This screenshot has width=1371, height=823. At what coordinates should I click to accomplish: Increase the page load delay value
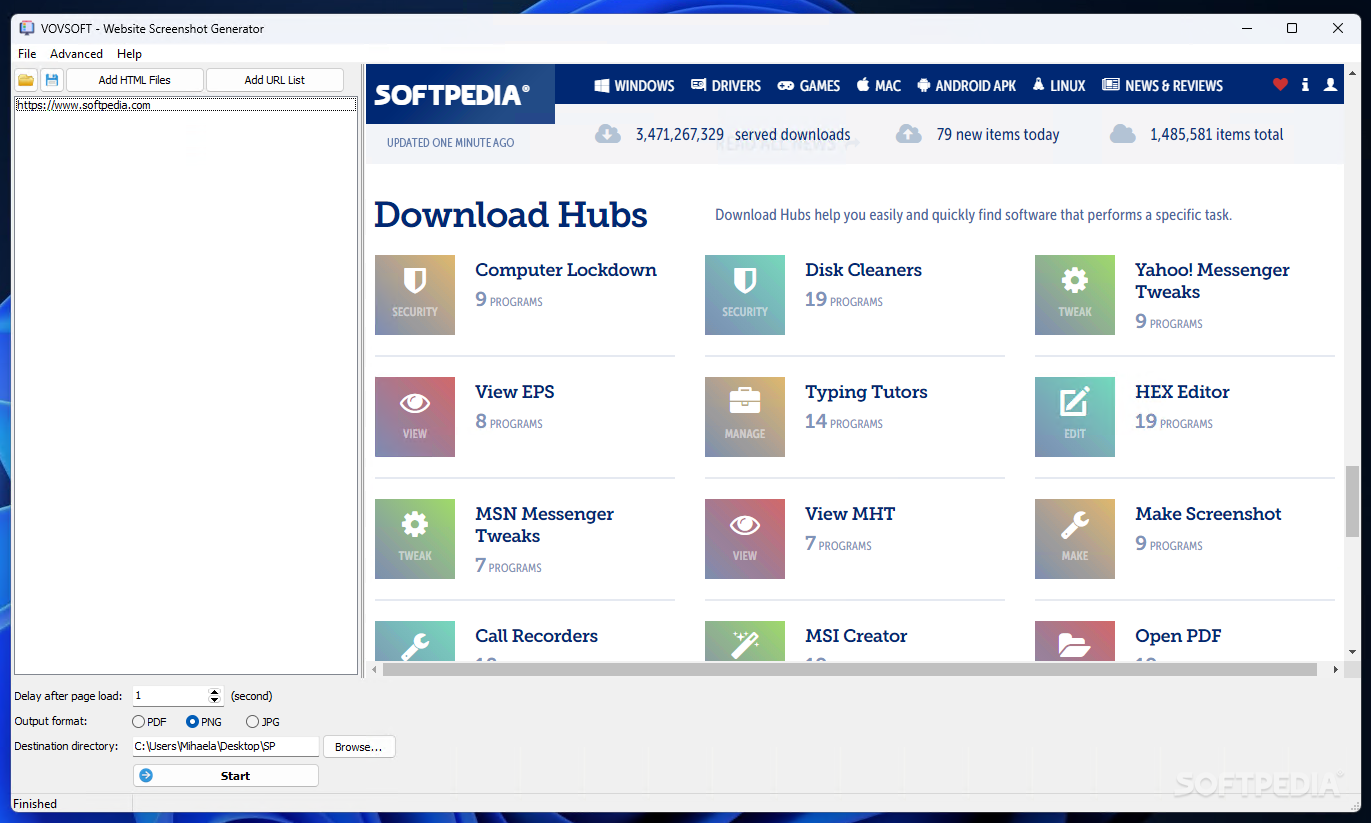click(x=214, y=692)
